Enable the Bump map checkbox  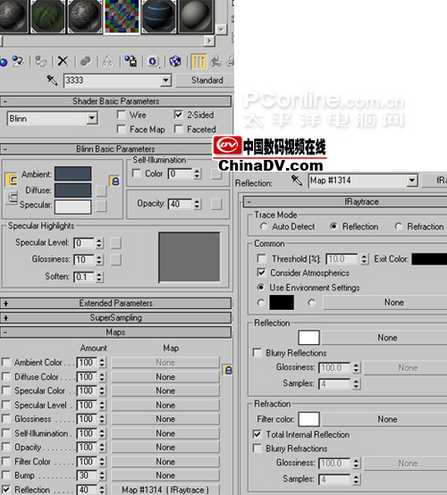pos(6,475)
